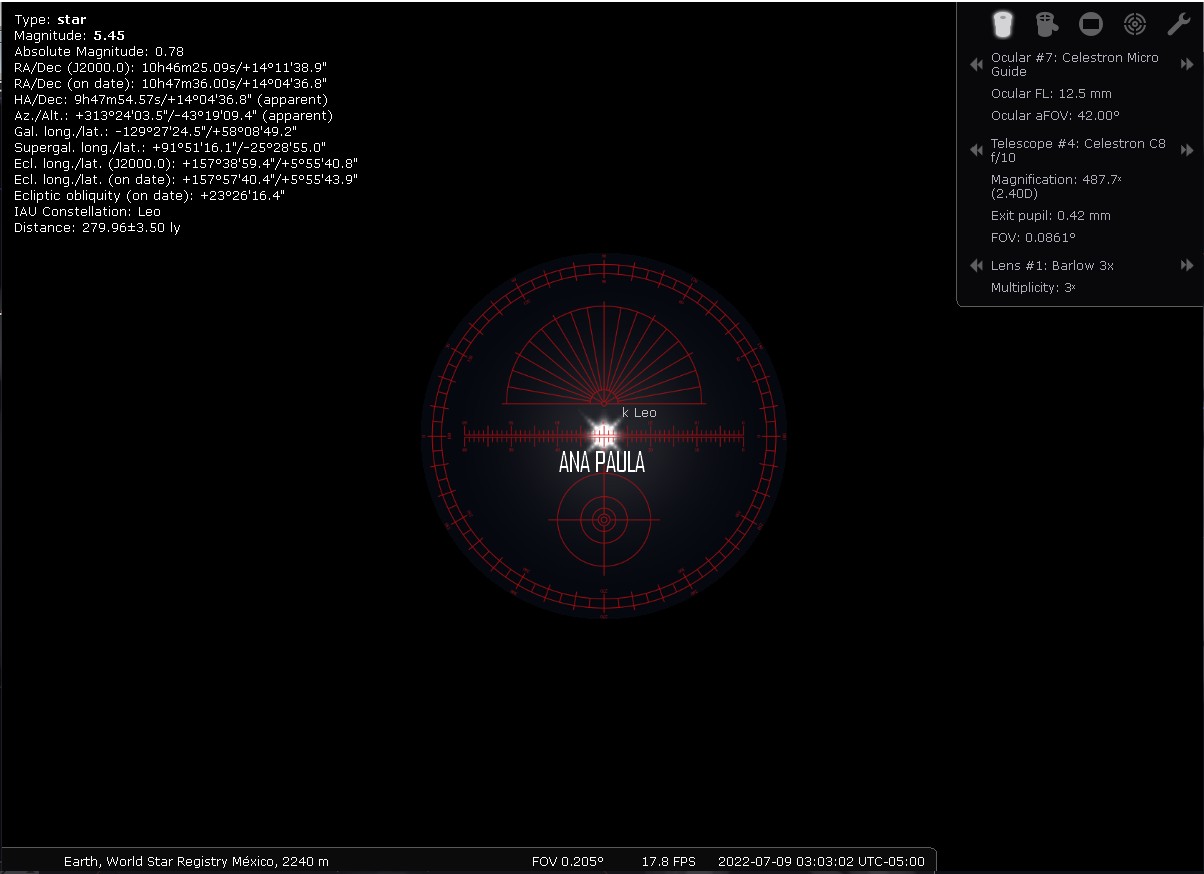The width and height of the screenshot is (1204, 874).
Task: Select next ocular after Celestron Micro Guide
Action: click(x=1187, y=65)
